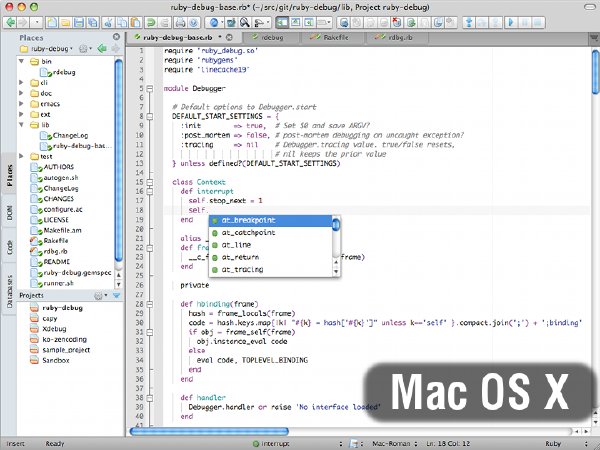Toggle the right pane visibility button
Screen dimensions: 600x450
coord(309,22)
